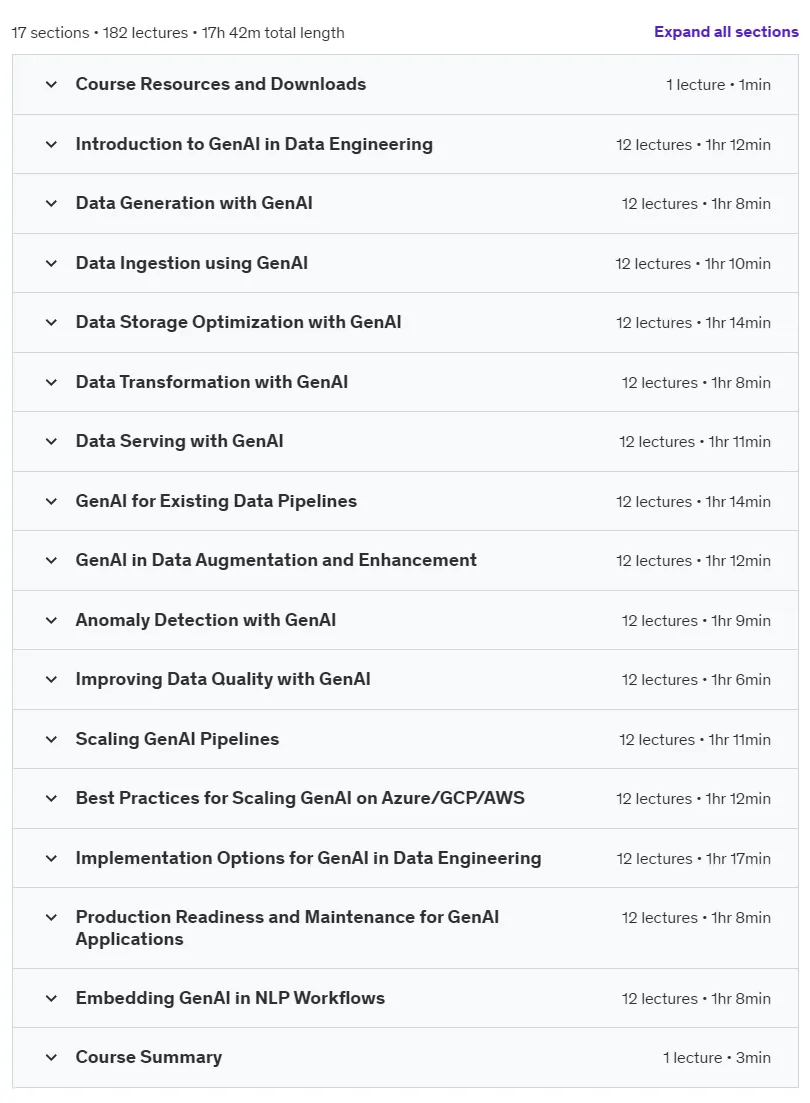Open the Anomaly Detection with GenAI section title

coord(205,620)
